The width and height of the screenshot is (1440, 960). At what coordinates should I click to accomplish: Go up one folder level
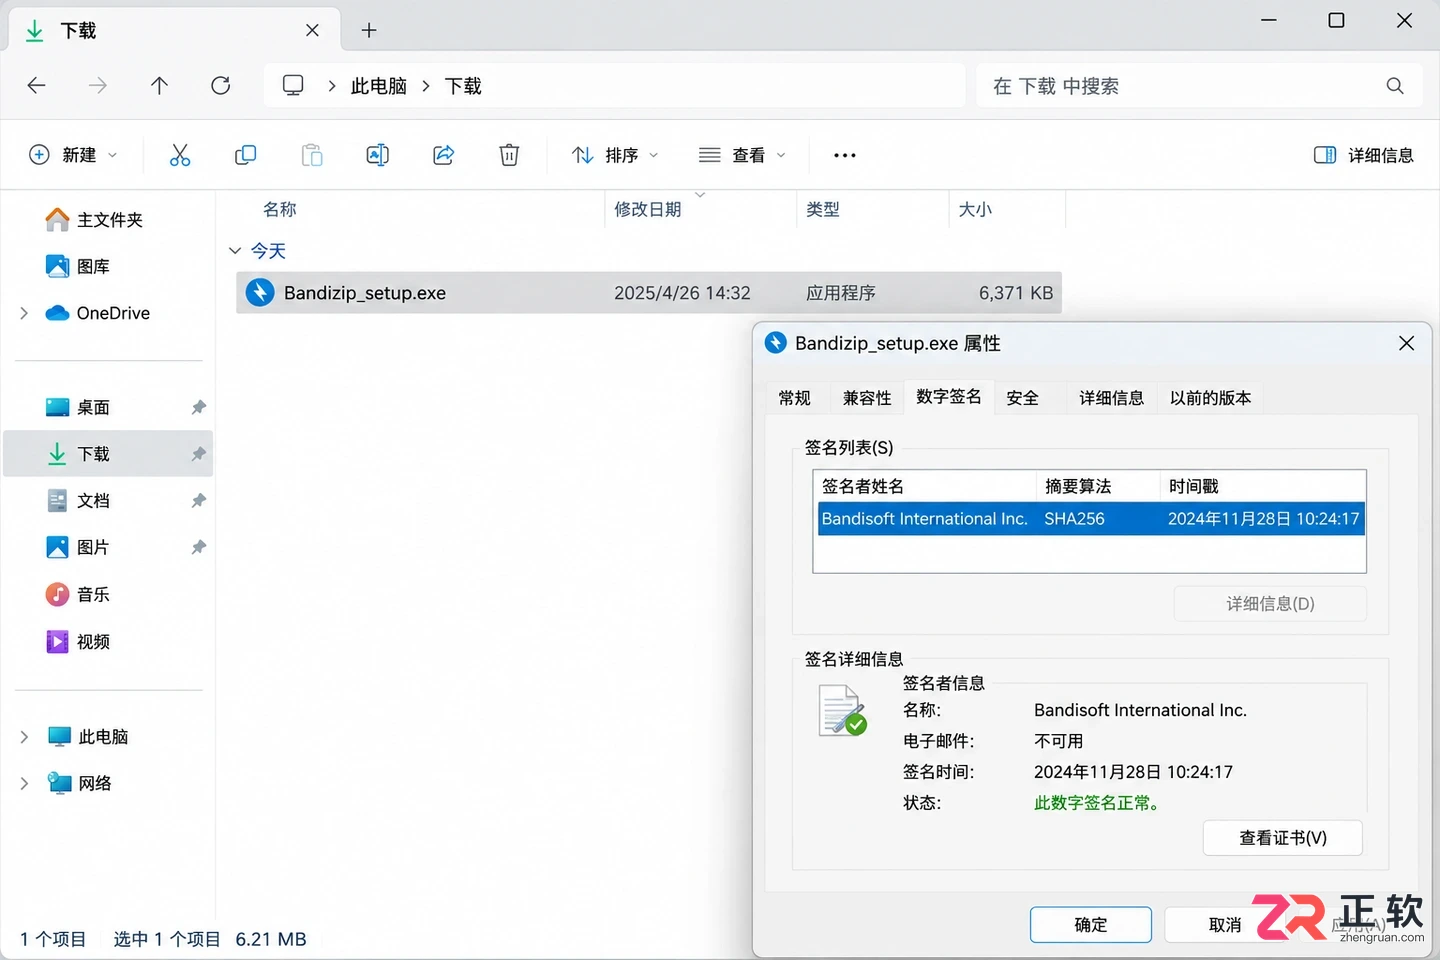tap(159, 86)
